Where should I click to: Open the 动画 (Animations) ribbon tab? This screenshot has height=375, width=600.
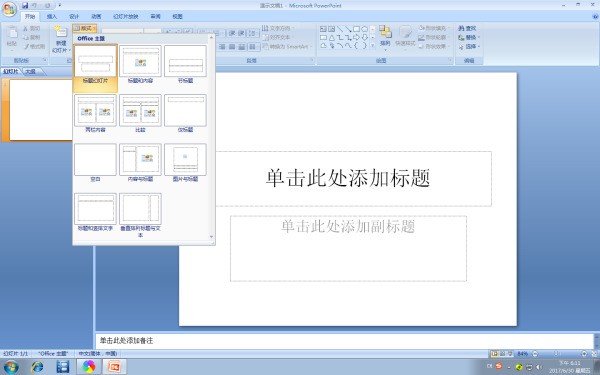96,16
